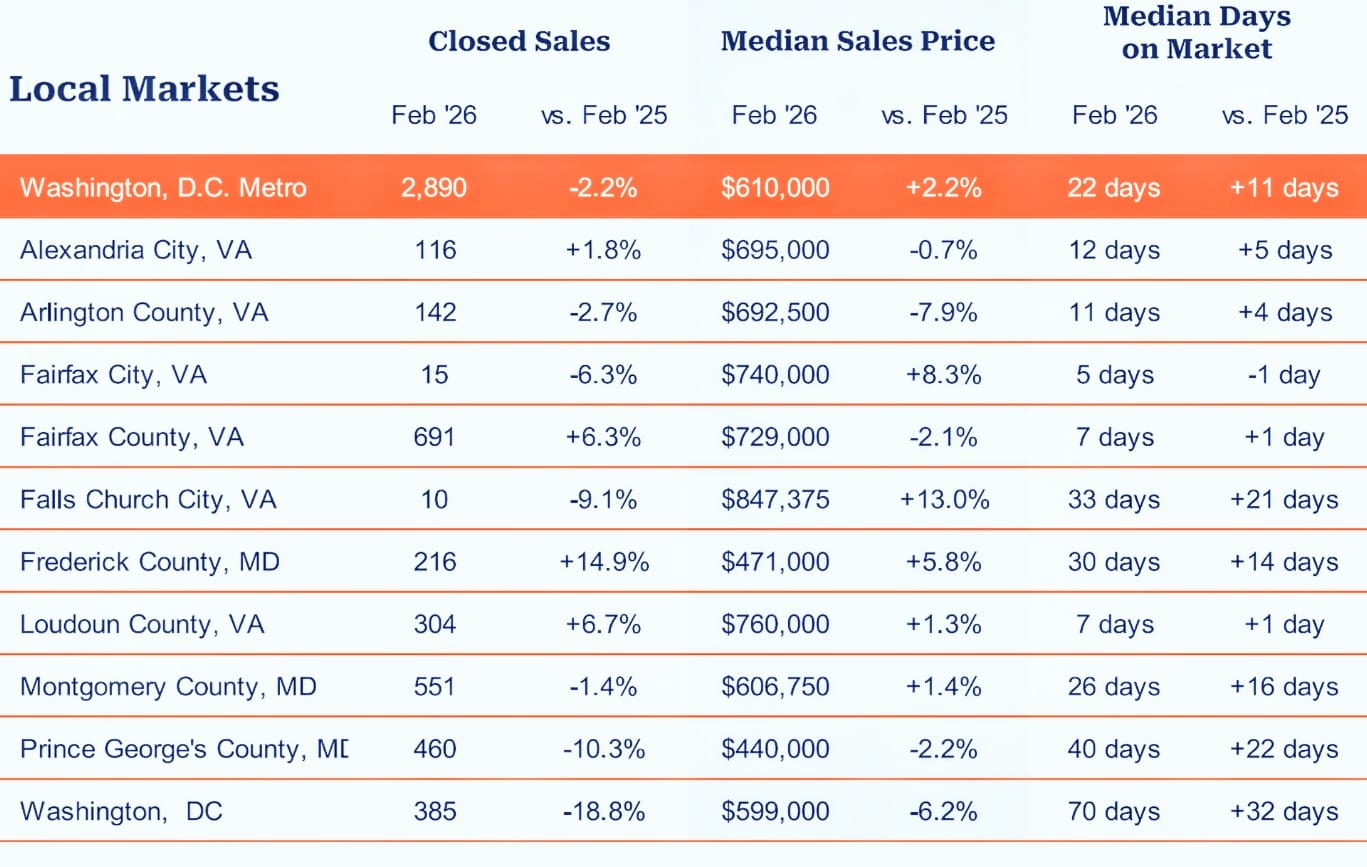Viewport: 1367px width, 867px height.
Task: Click the highlighted Washington, D.C. Metro row label
Action: click(163, 187)
